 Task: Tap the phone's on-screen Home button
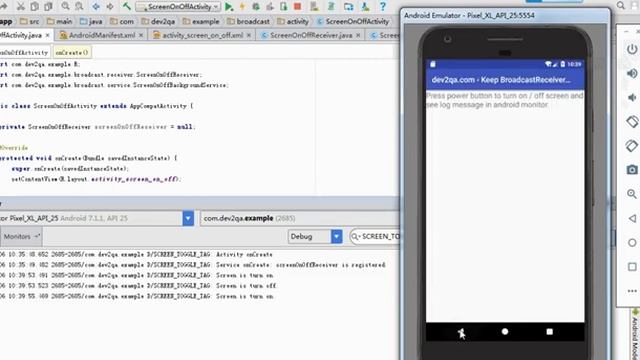[x=505, y=331]
